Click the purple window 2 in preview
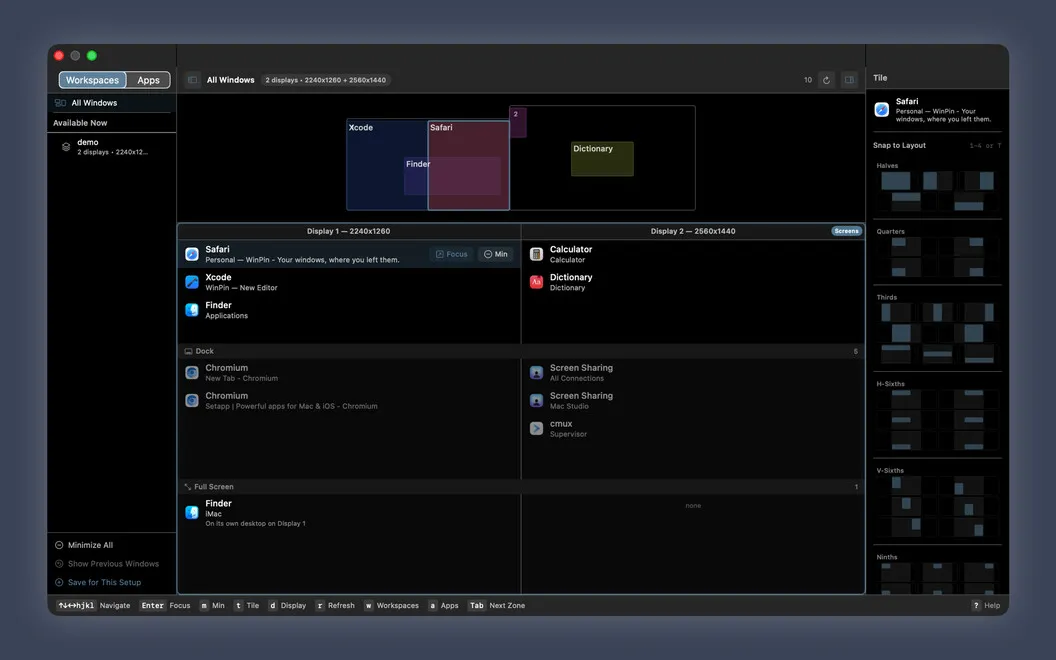The width and height of the screenshot is (1056, 660). click(x=518, y=122)
